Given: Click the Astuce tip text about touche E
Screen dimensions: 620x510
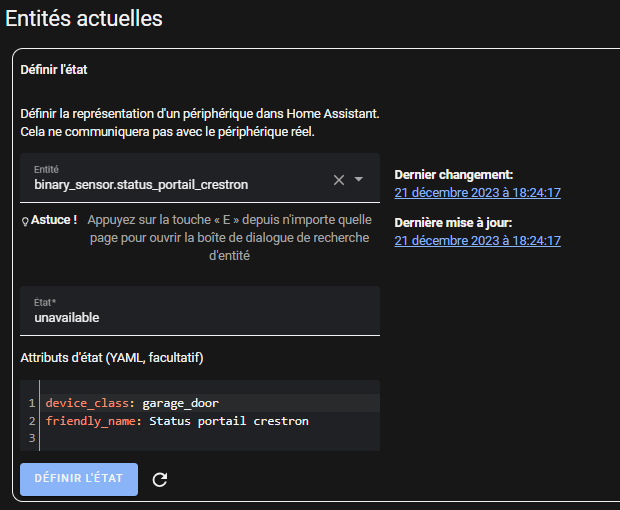Looking at the screenshot, I should pos(228,237).
